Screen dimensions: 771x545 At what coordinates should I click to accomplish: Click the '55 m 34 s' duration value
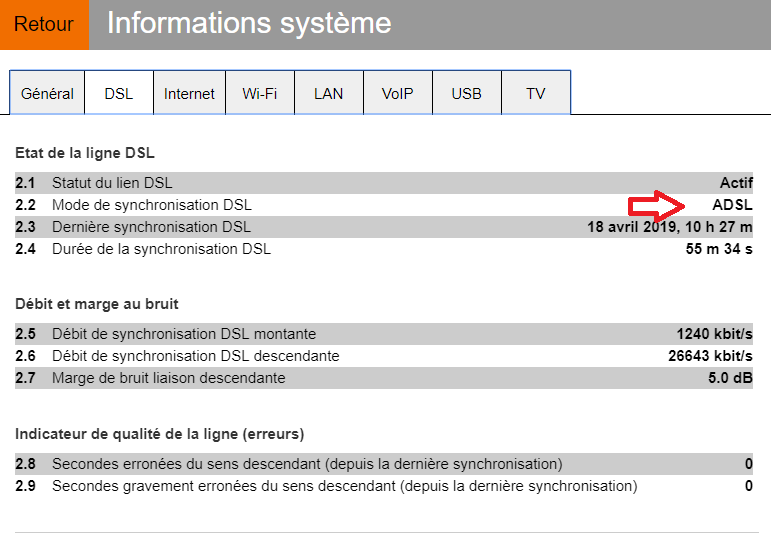(719, 249)
